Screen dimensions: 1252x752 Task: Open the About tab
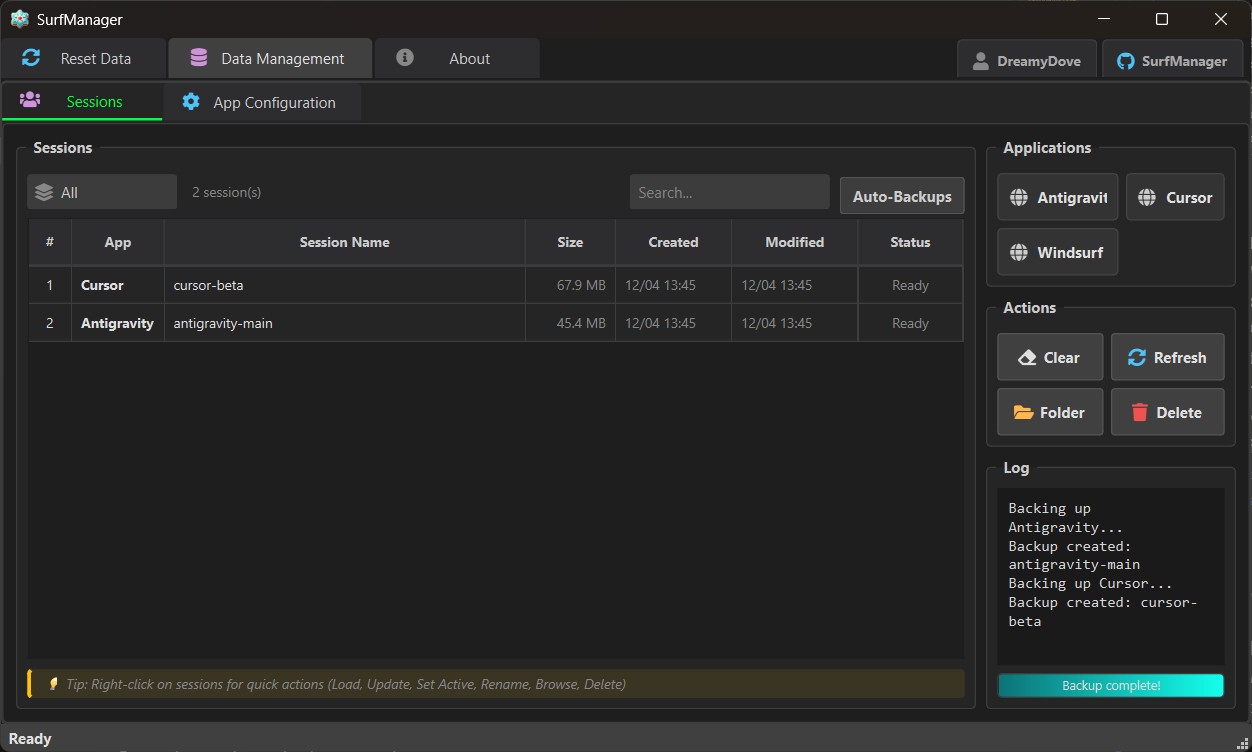(457, 58)
